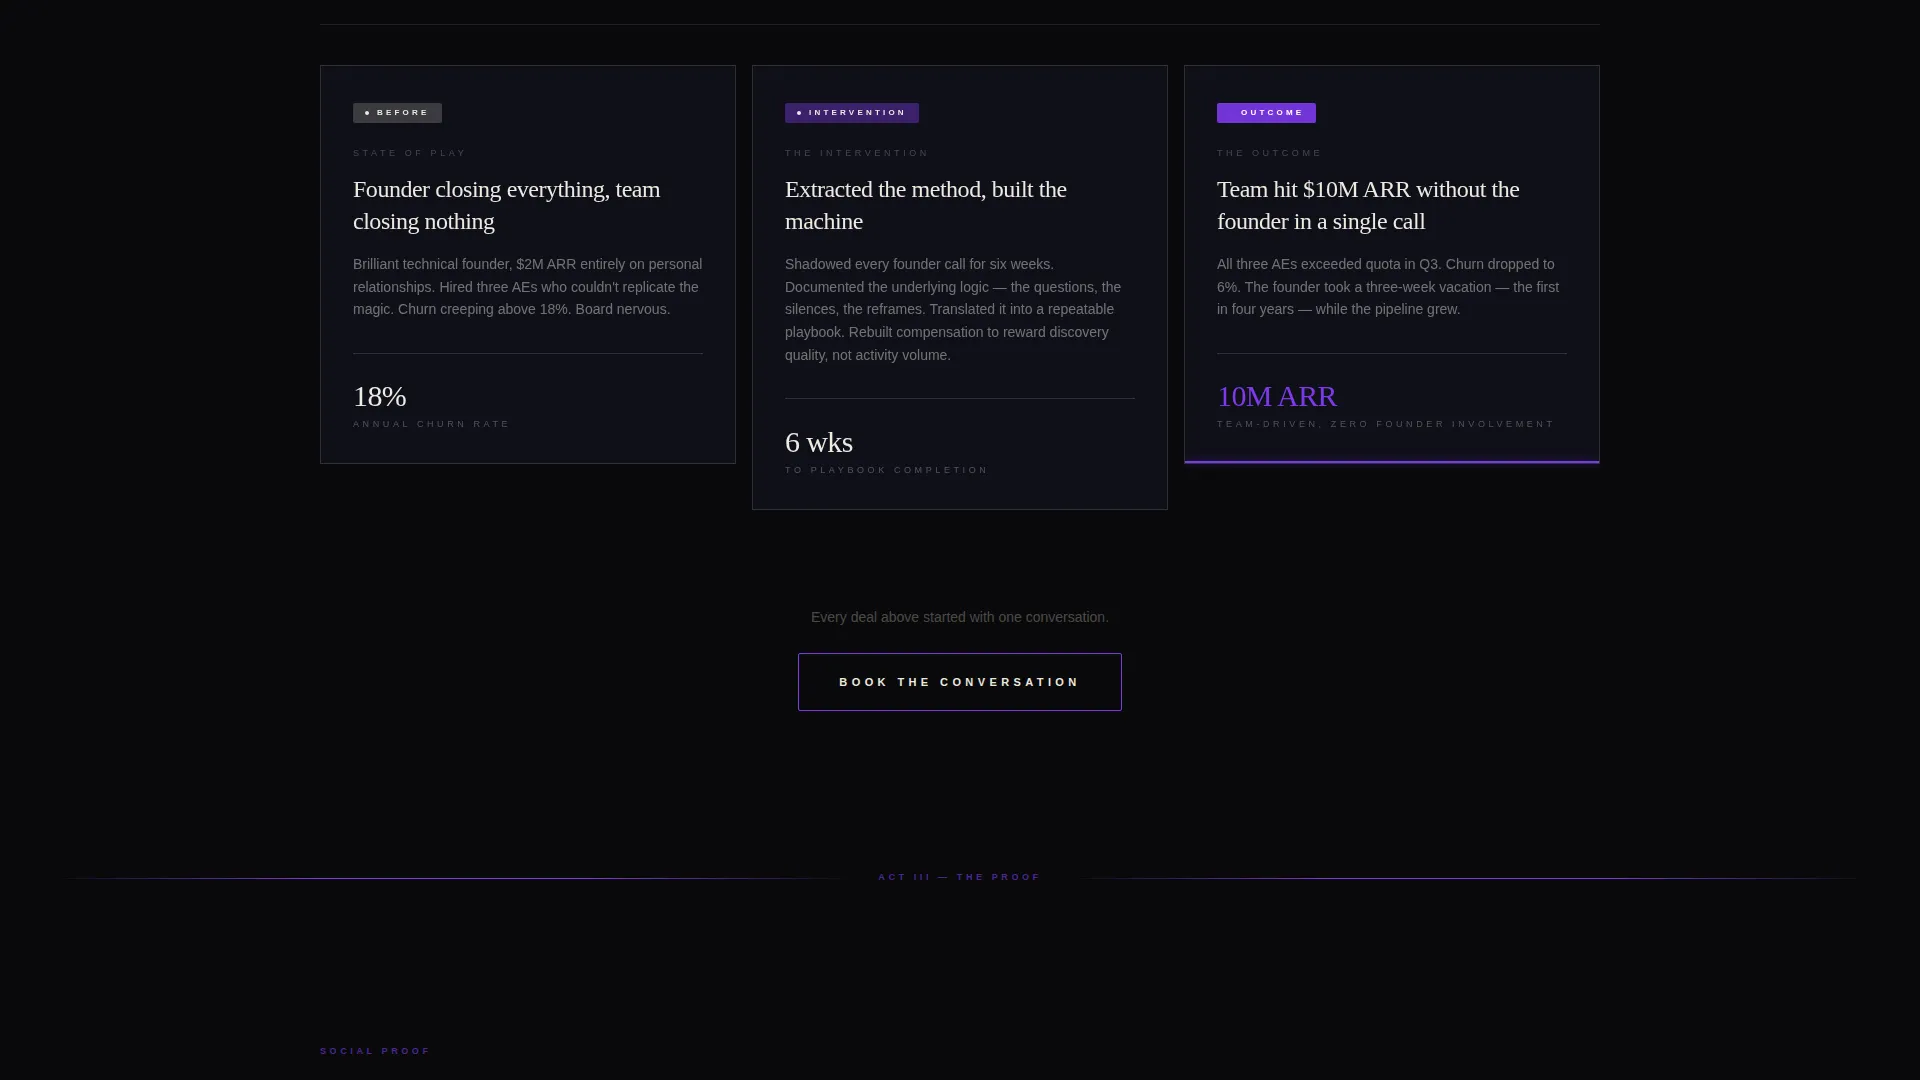
Task: Click 'ANNUAL CHURN RATE' caption
Action: pyautogui.click(x=432, y=424)
